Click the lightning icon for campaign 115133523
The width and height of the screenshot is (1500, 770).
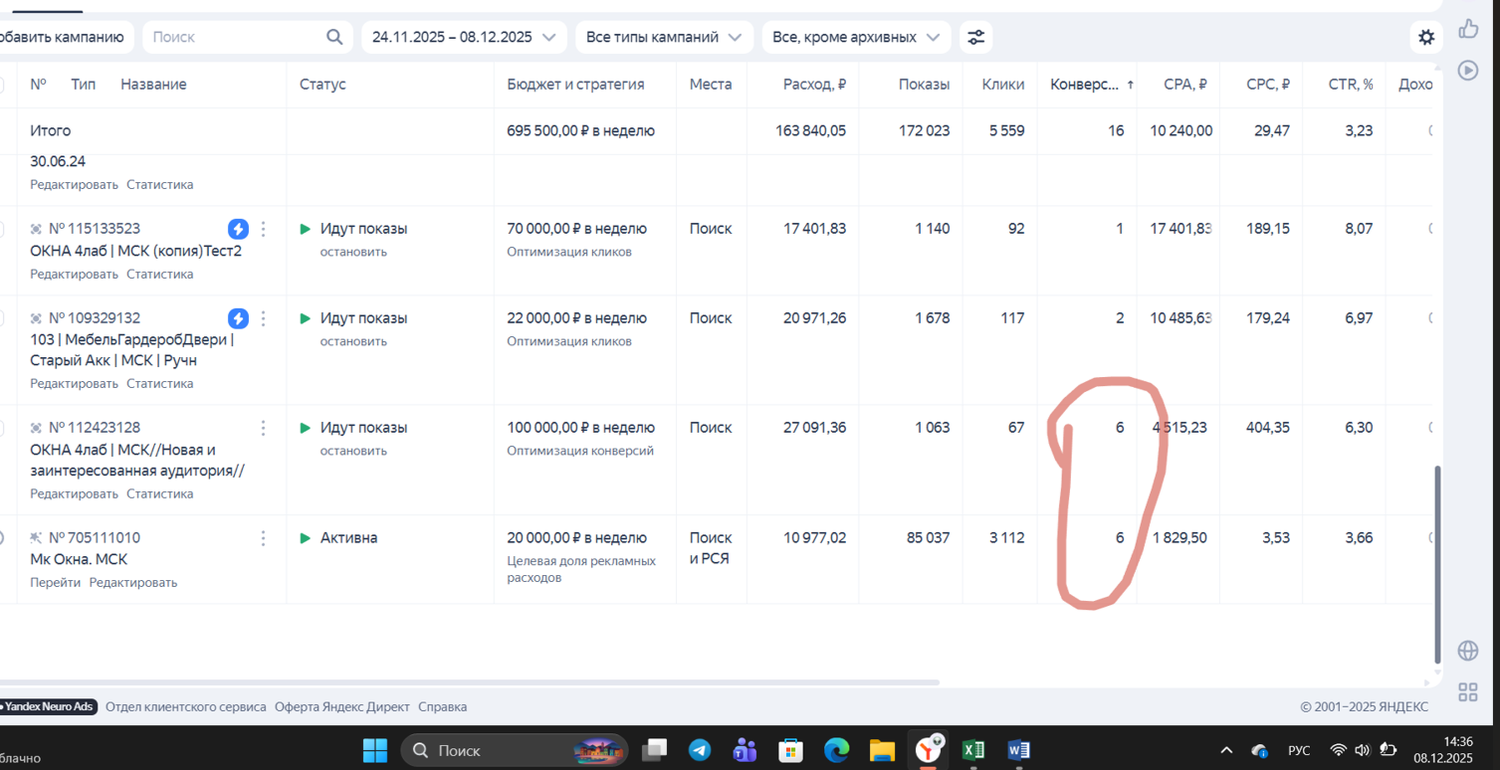tap(238, 229)
